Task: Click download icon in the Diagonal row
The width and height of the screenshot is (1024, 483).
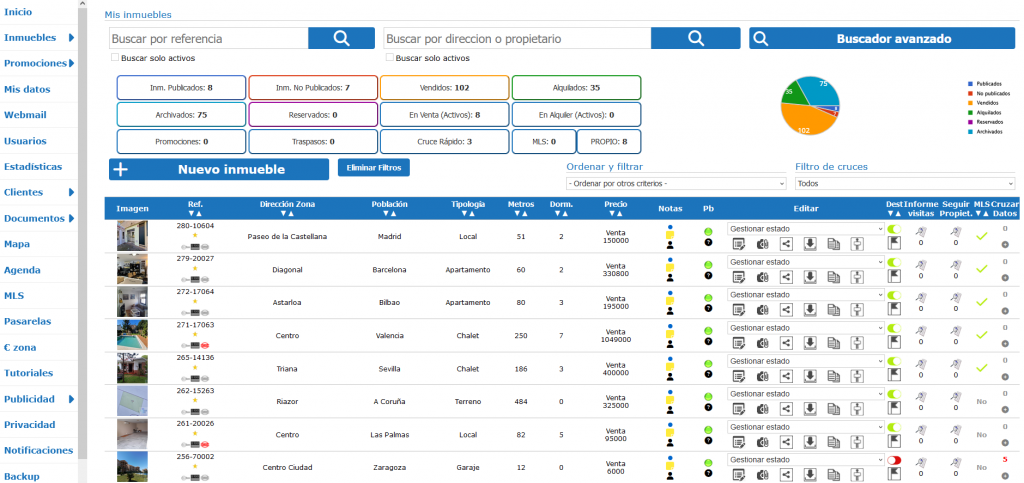Action: point(810,276)
